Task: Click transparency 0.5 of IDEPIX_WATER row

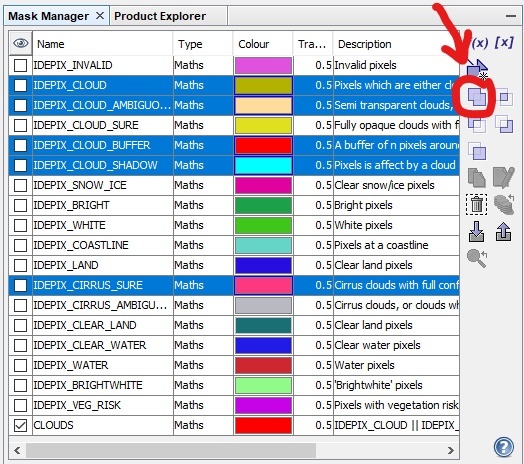Action: (x=323, y=365)
